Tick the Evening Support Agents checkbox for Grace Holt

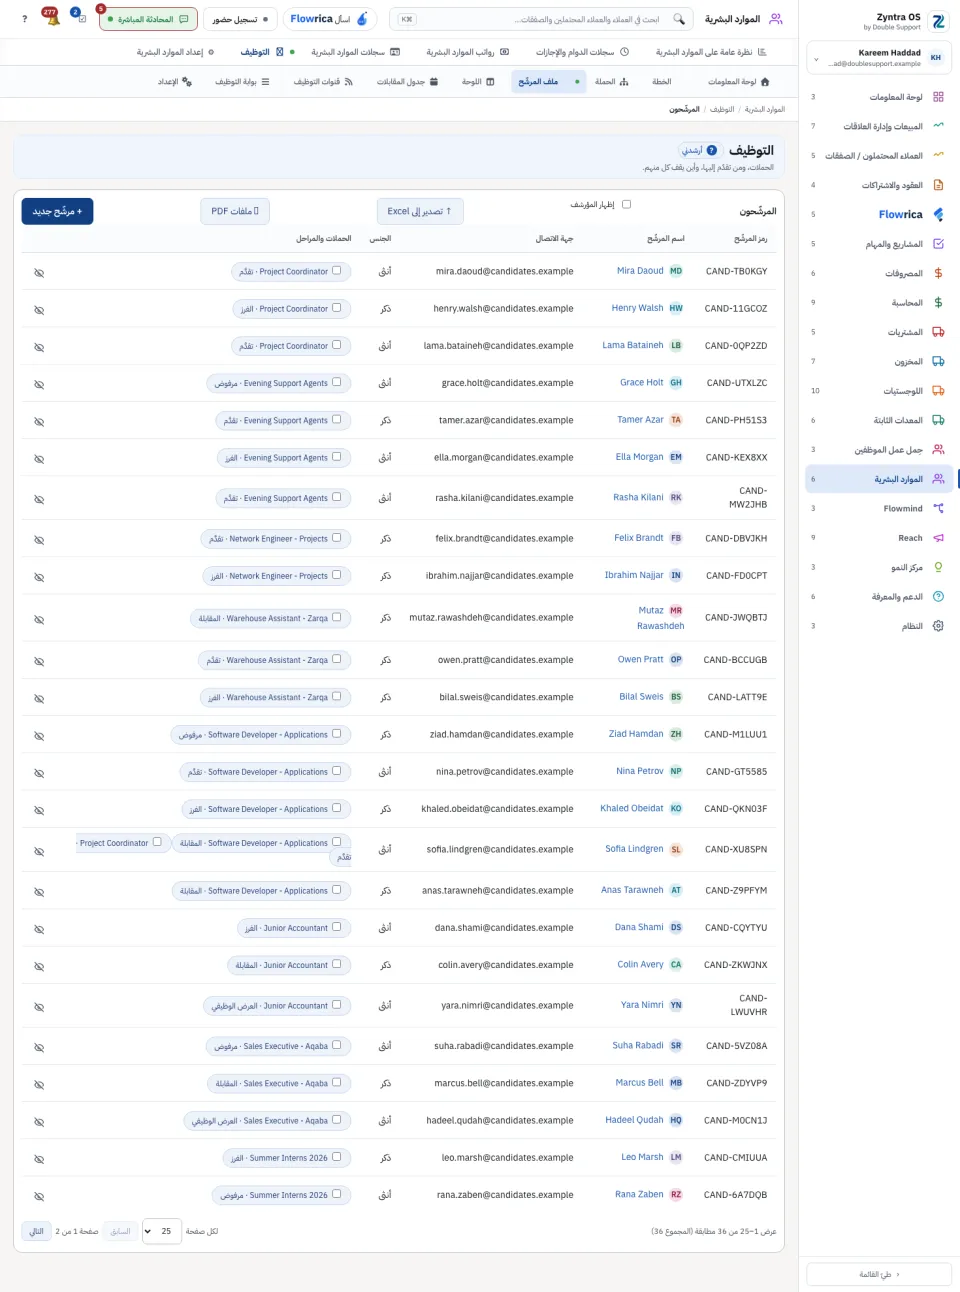[x=336, y=382]
